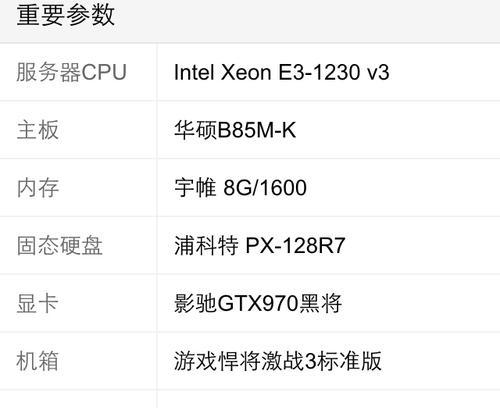Image resolution: width=500 pixels, height=408 pixels.
Task: Click the E3-1230 model number text
Action: (319, 72)
